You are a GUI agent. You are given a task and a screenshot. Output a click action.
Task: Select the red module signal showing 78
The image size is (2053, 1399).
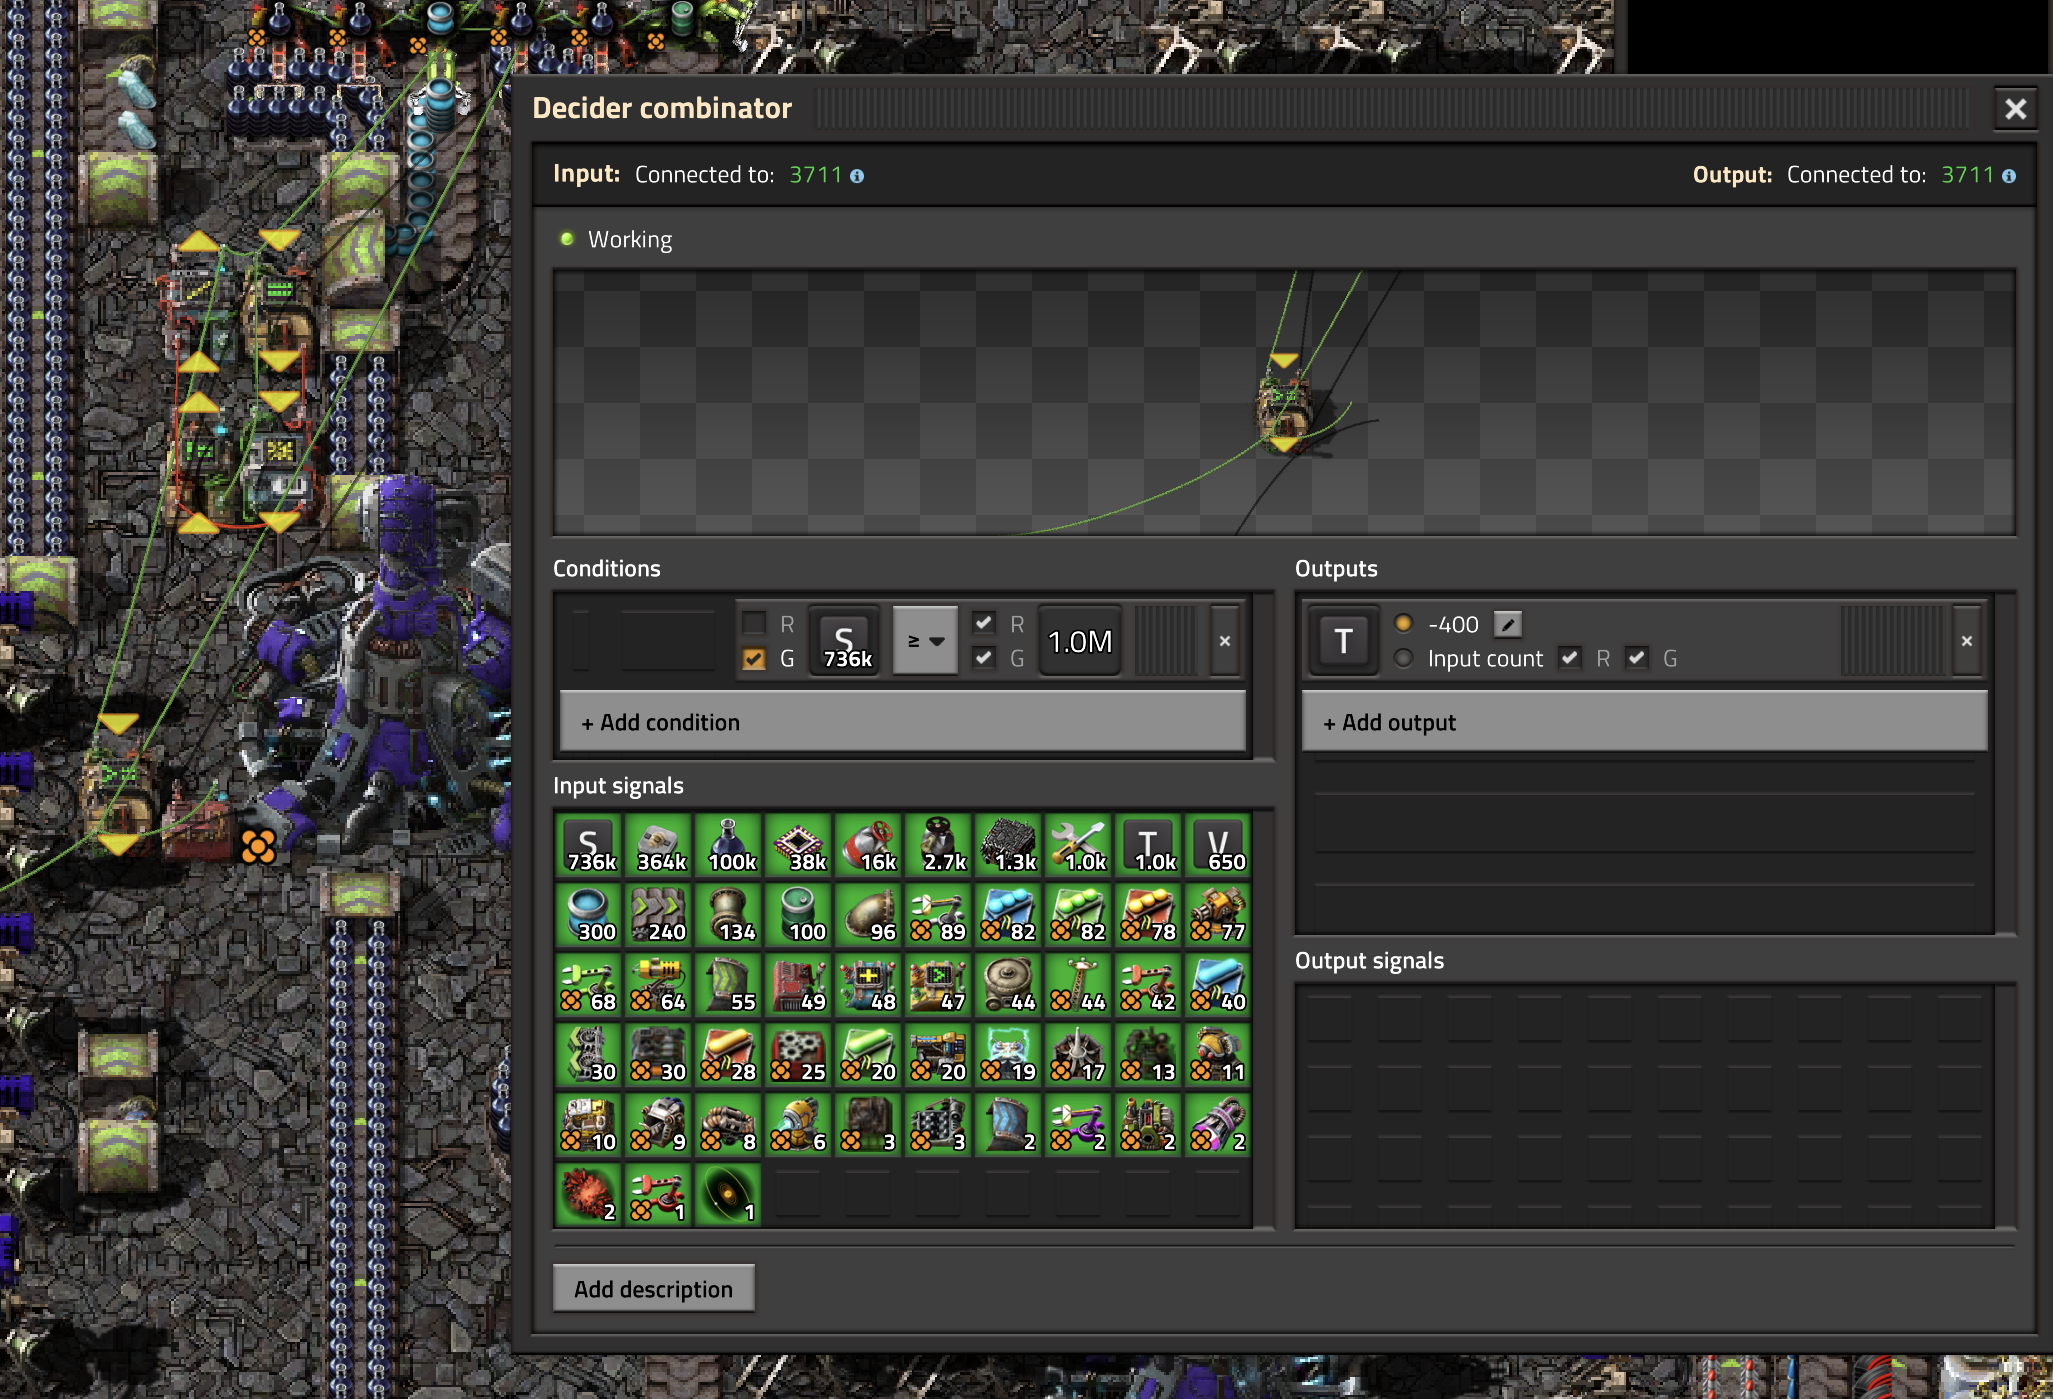click(1149, 915)
